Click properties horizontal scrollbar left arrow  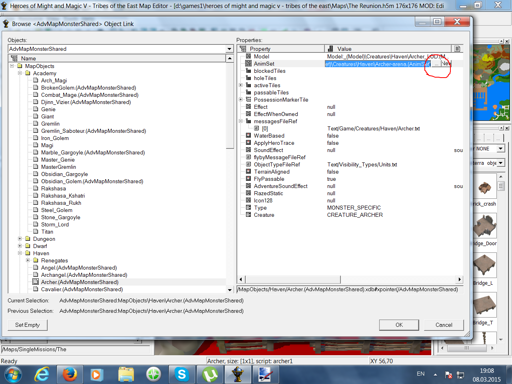click(241, 279)
